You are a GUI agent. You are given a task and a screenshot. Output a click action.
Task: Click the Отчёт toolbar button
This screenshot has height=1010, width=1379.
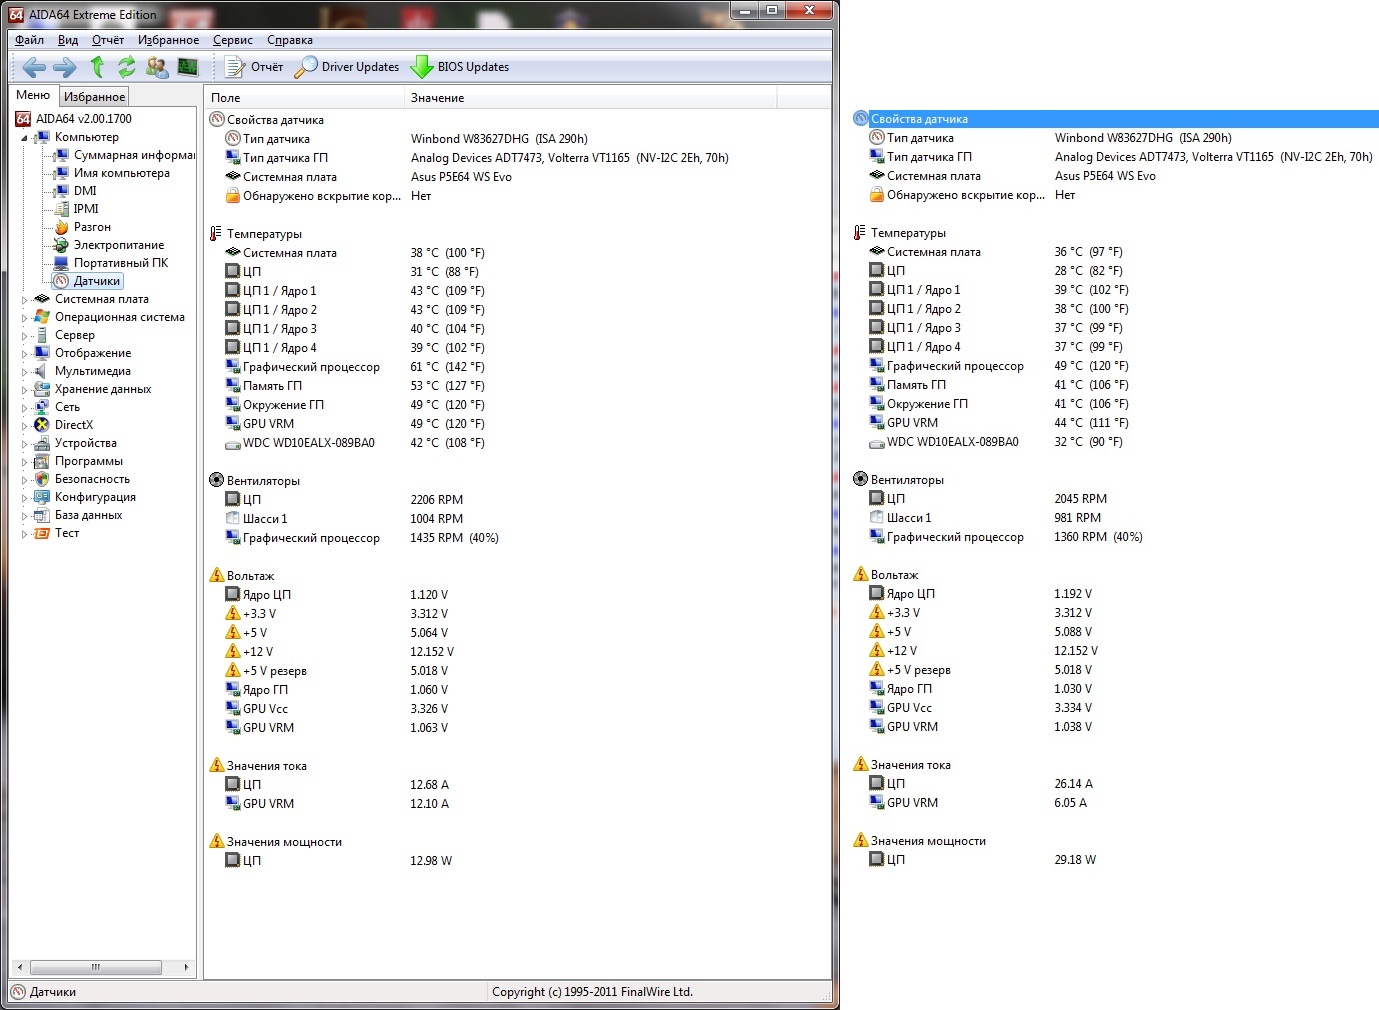click(254, 67)
